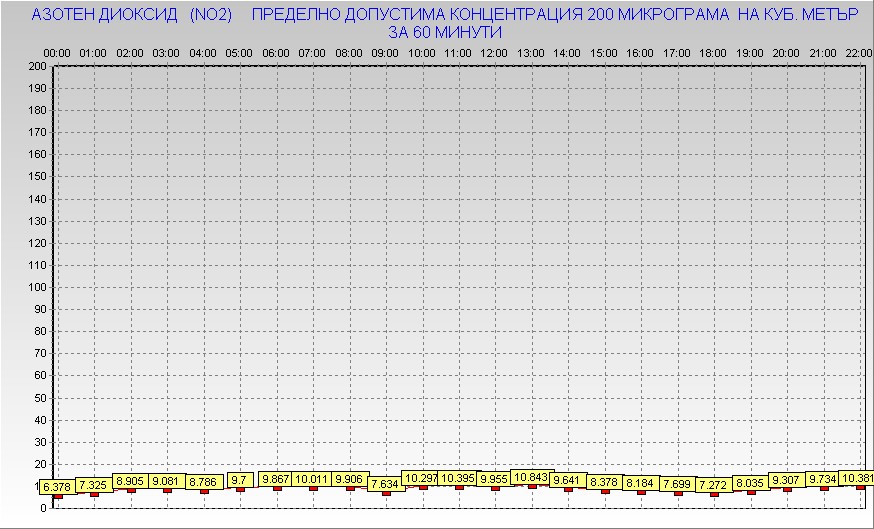Click the 6.378 data label
Viewport: 874px width, 529px height.
click(57, 487)
